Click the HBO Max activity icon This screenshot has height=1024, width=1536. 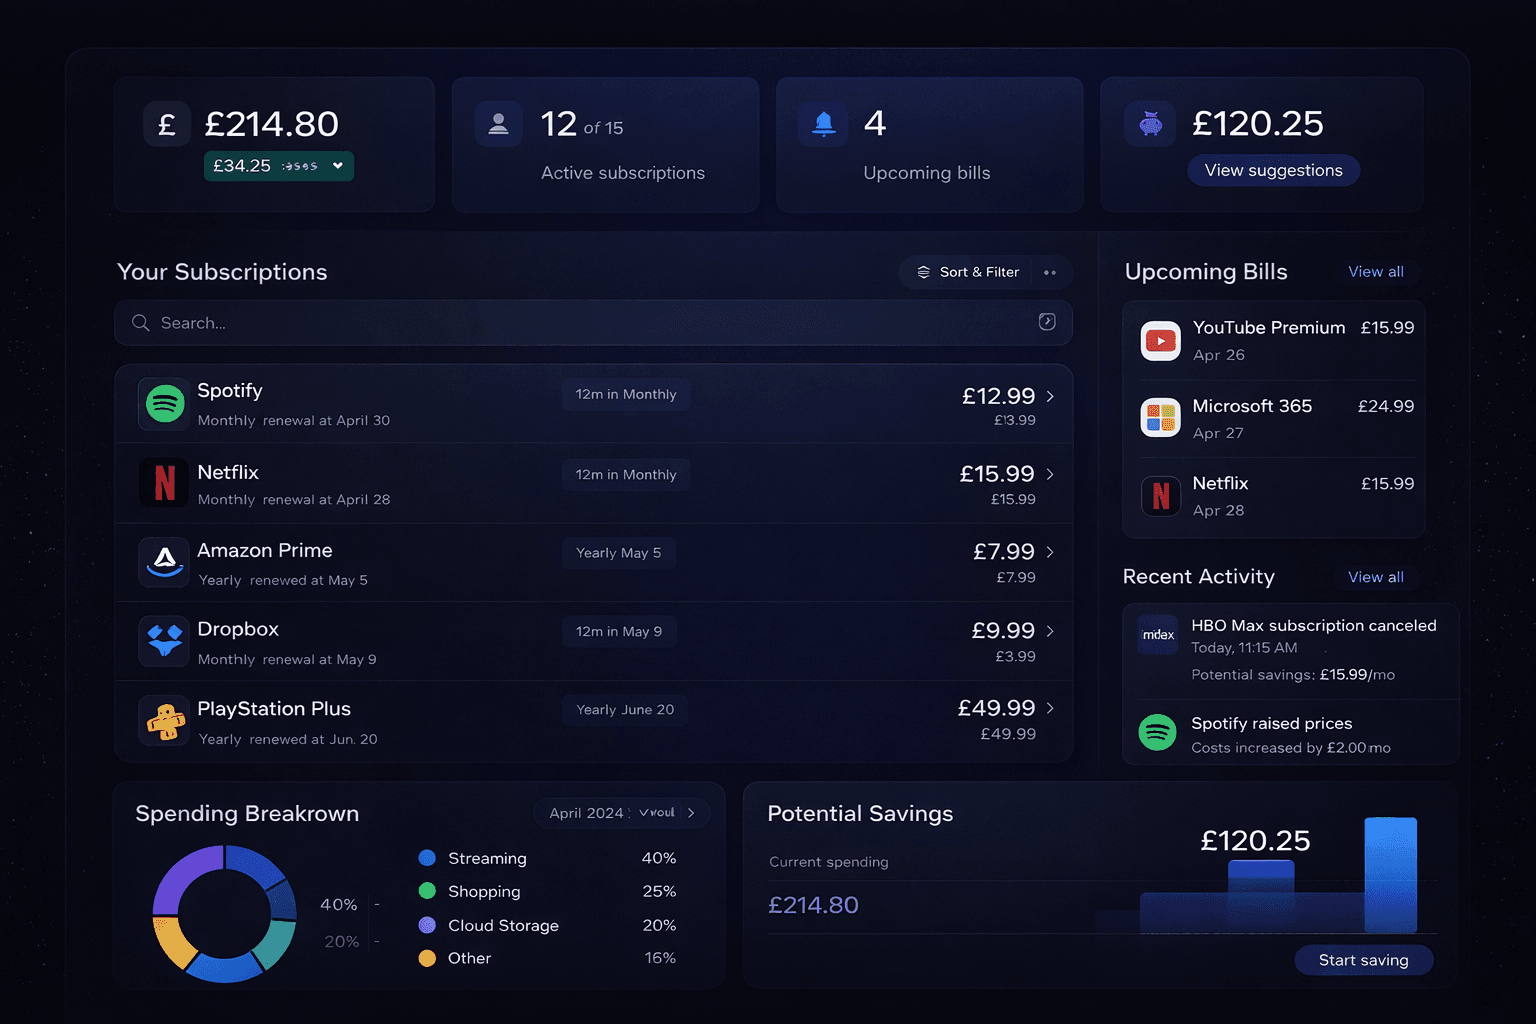(x=1159, y=634)
